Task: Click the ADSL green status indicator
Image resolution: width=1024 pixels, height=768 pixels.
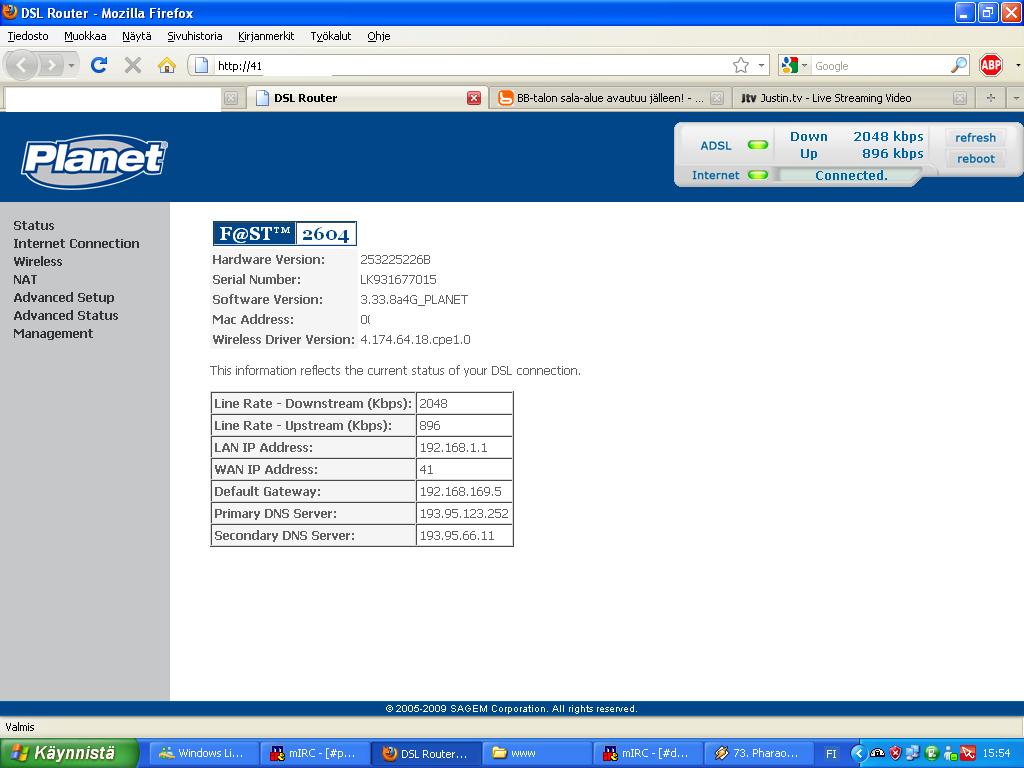Action: click(758, 145)
